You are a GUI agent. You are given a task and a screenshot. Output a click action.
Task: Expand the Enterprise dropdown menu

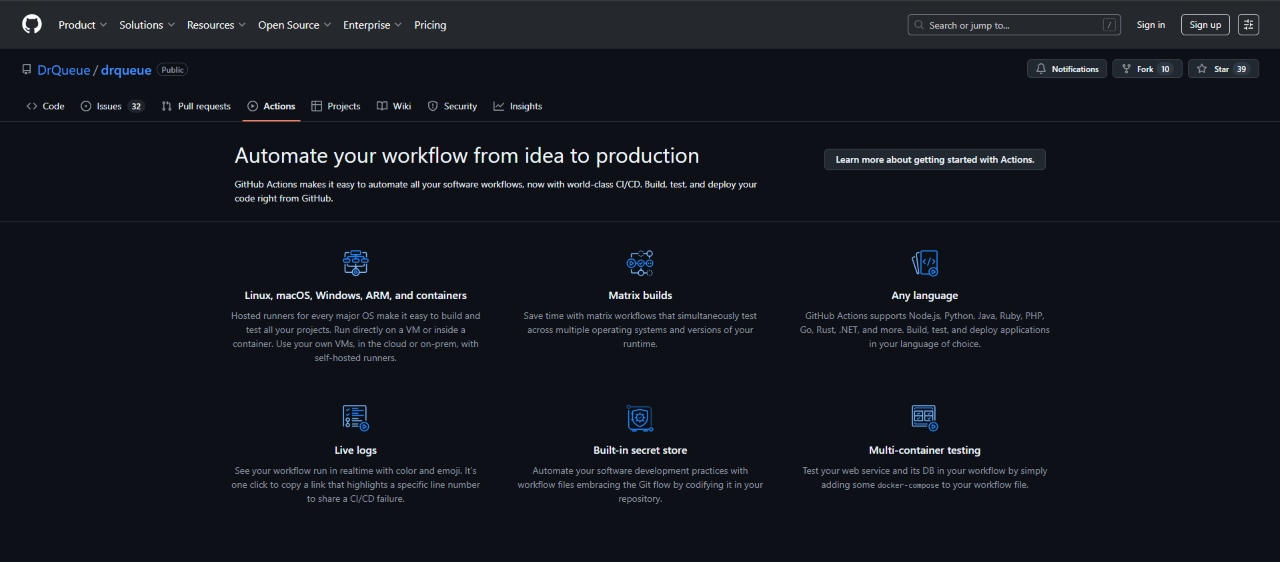[x=372, y=25]
